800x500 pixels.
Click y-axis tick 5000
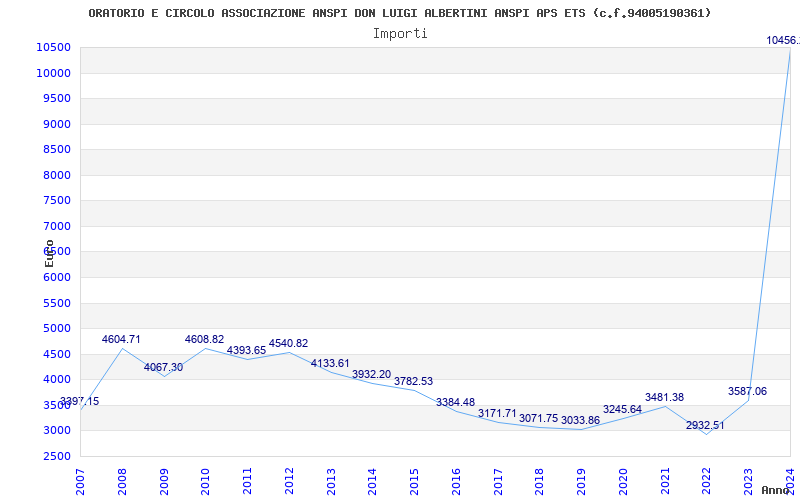[x=57, y=329]
